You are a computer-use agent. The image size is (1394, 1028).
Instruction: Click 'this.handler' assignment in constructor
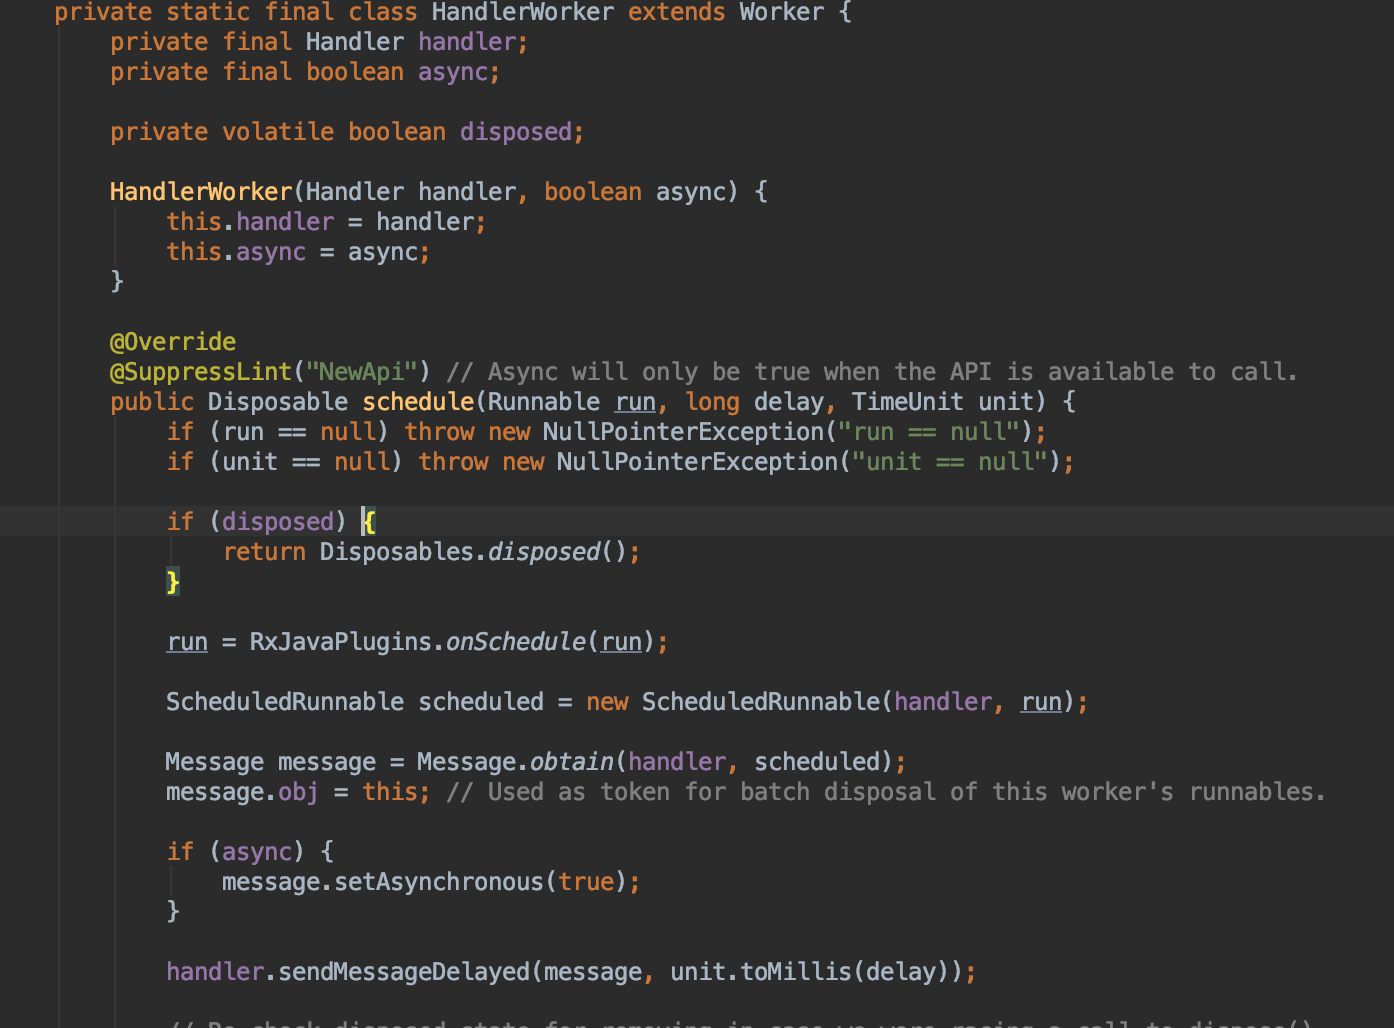pos(326,222)
